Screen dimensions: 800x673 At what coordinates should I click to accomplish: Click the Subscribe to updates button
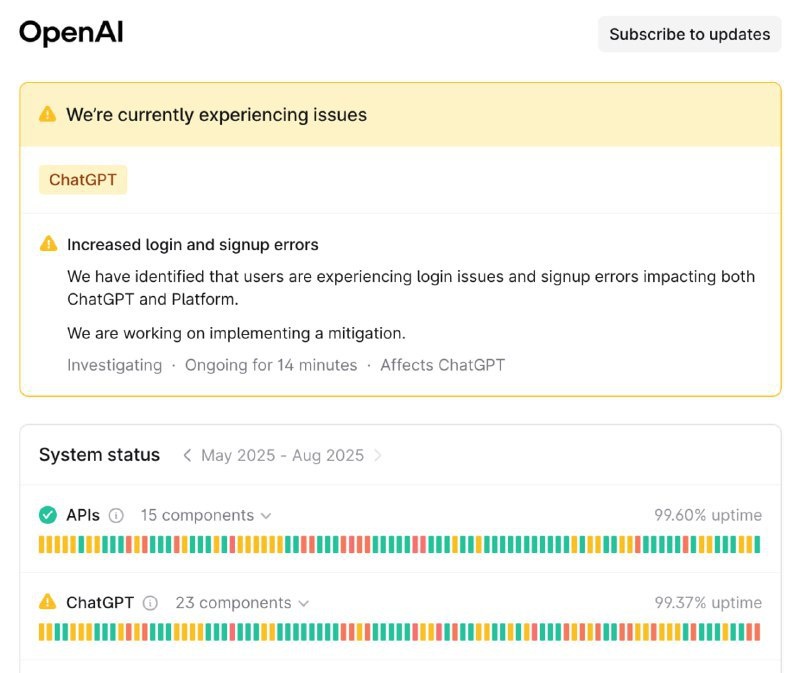(689, 34)
